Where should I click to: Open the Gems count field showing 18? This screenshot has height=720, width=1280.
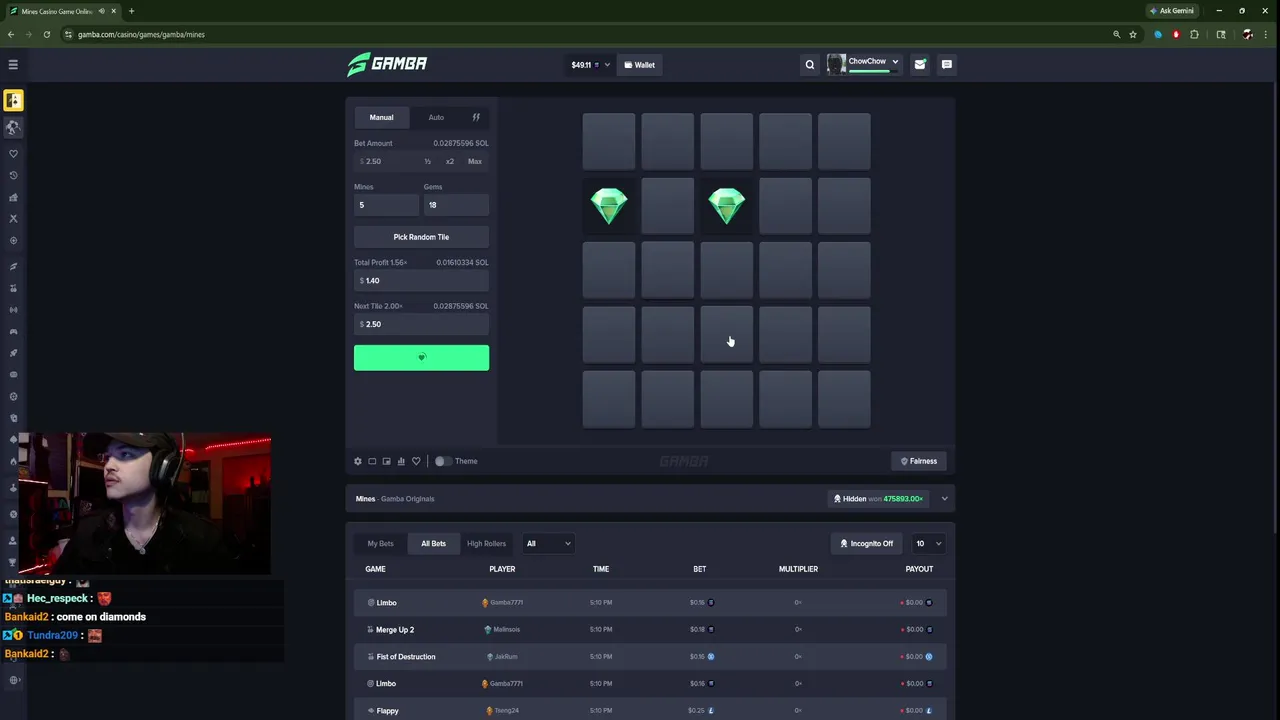click(x=456, y=205)
